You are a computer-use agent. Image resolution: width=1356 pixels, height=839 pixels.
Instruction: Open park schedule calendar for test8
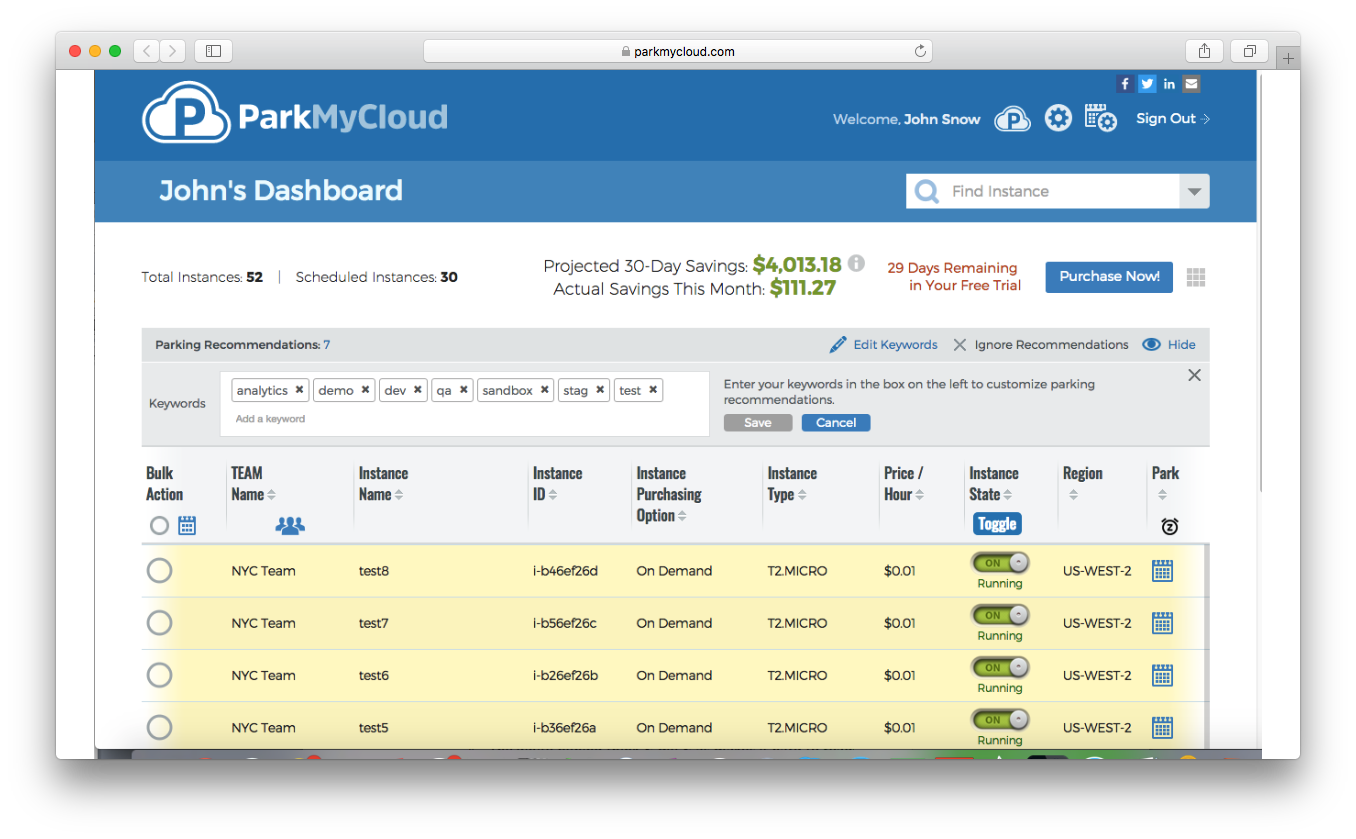click(1162, 571)
